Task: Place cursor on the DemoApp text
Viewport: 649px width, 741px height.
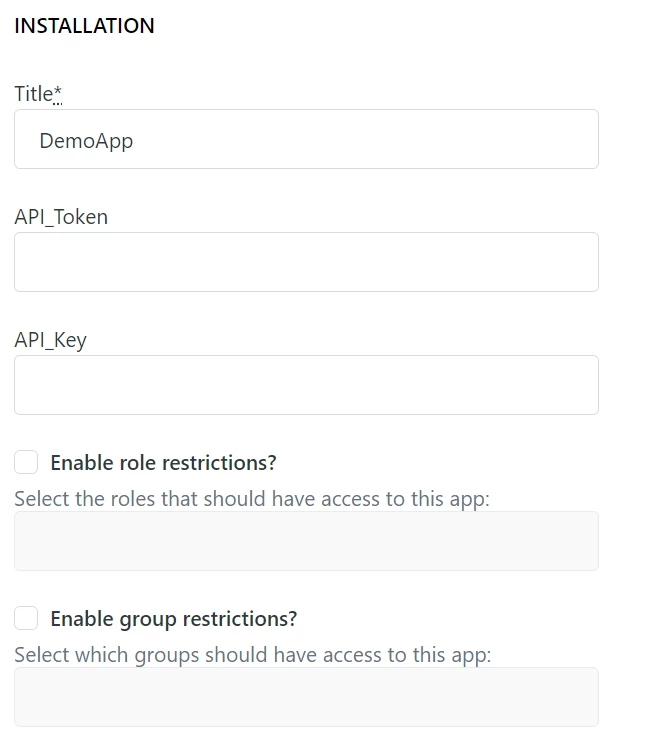Action: click(x=86, y=141)
